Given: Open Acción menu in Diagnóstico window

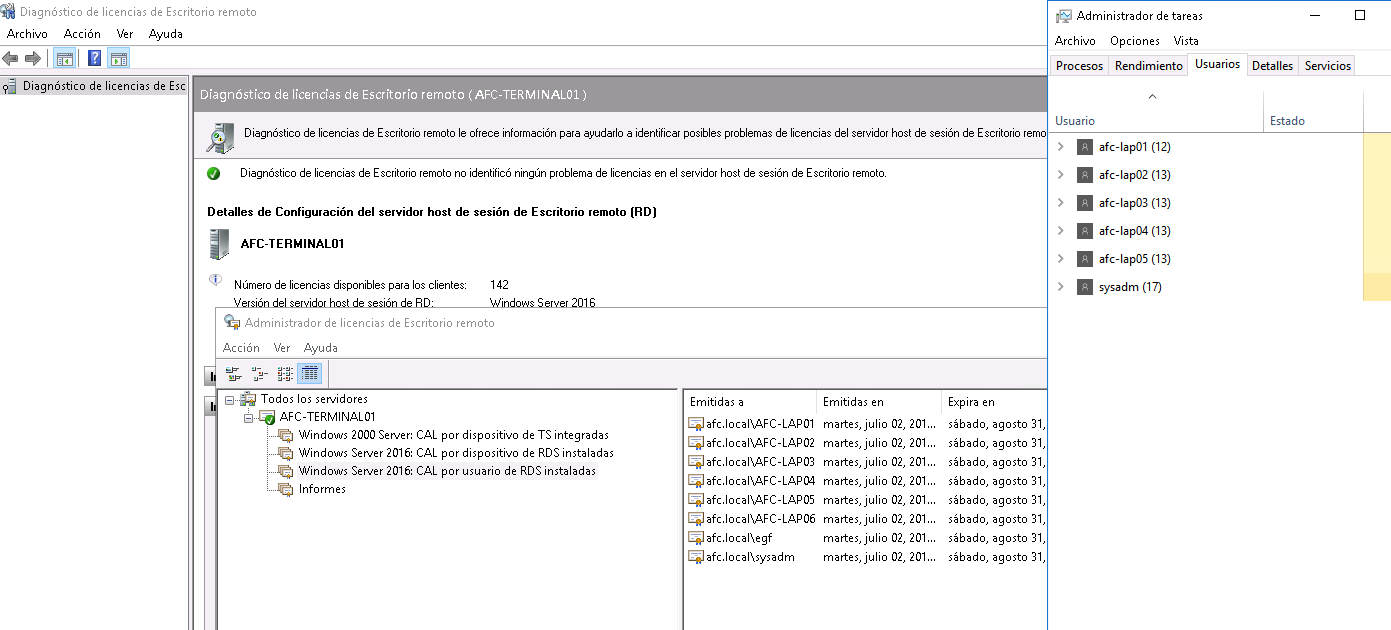Looking at the screenshot, I should pyautogui.click(x=82, y=34).
